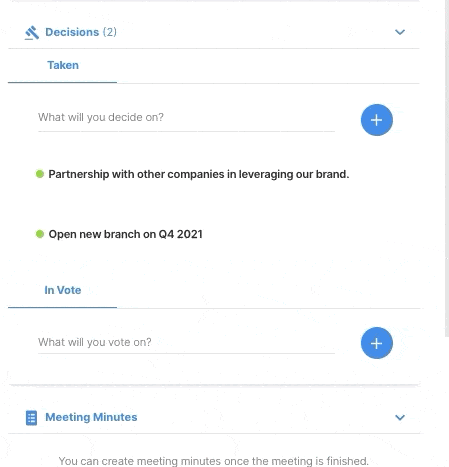Click the green status dot for the Open new branch decision
Screen dimensions: 449x467
[x=40, y=234]
